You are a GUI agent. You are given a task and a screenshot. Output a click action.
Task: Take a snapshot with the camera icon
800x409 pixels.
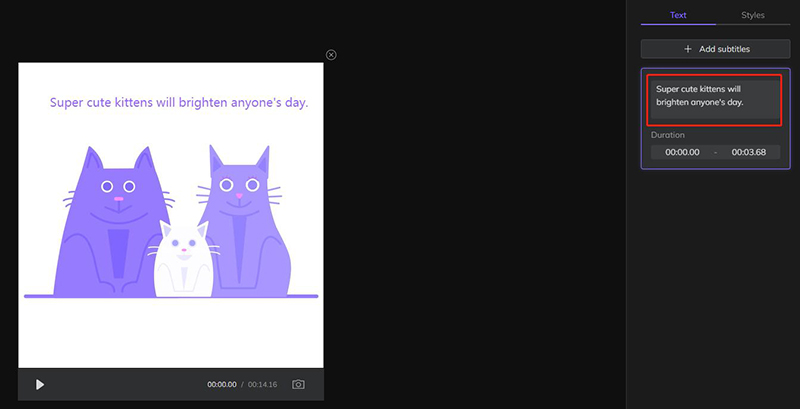coord(298,385)
